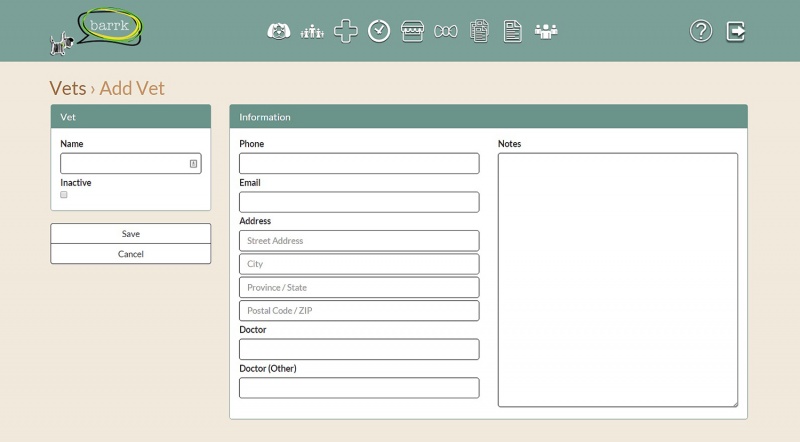Click the Doctor input field
Screen dimensions: 800x442
coord(359,349)
